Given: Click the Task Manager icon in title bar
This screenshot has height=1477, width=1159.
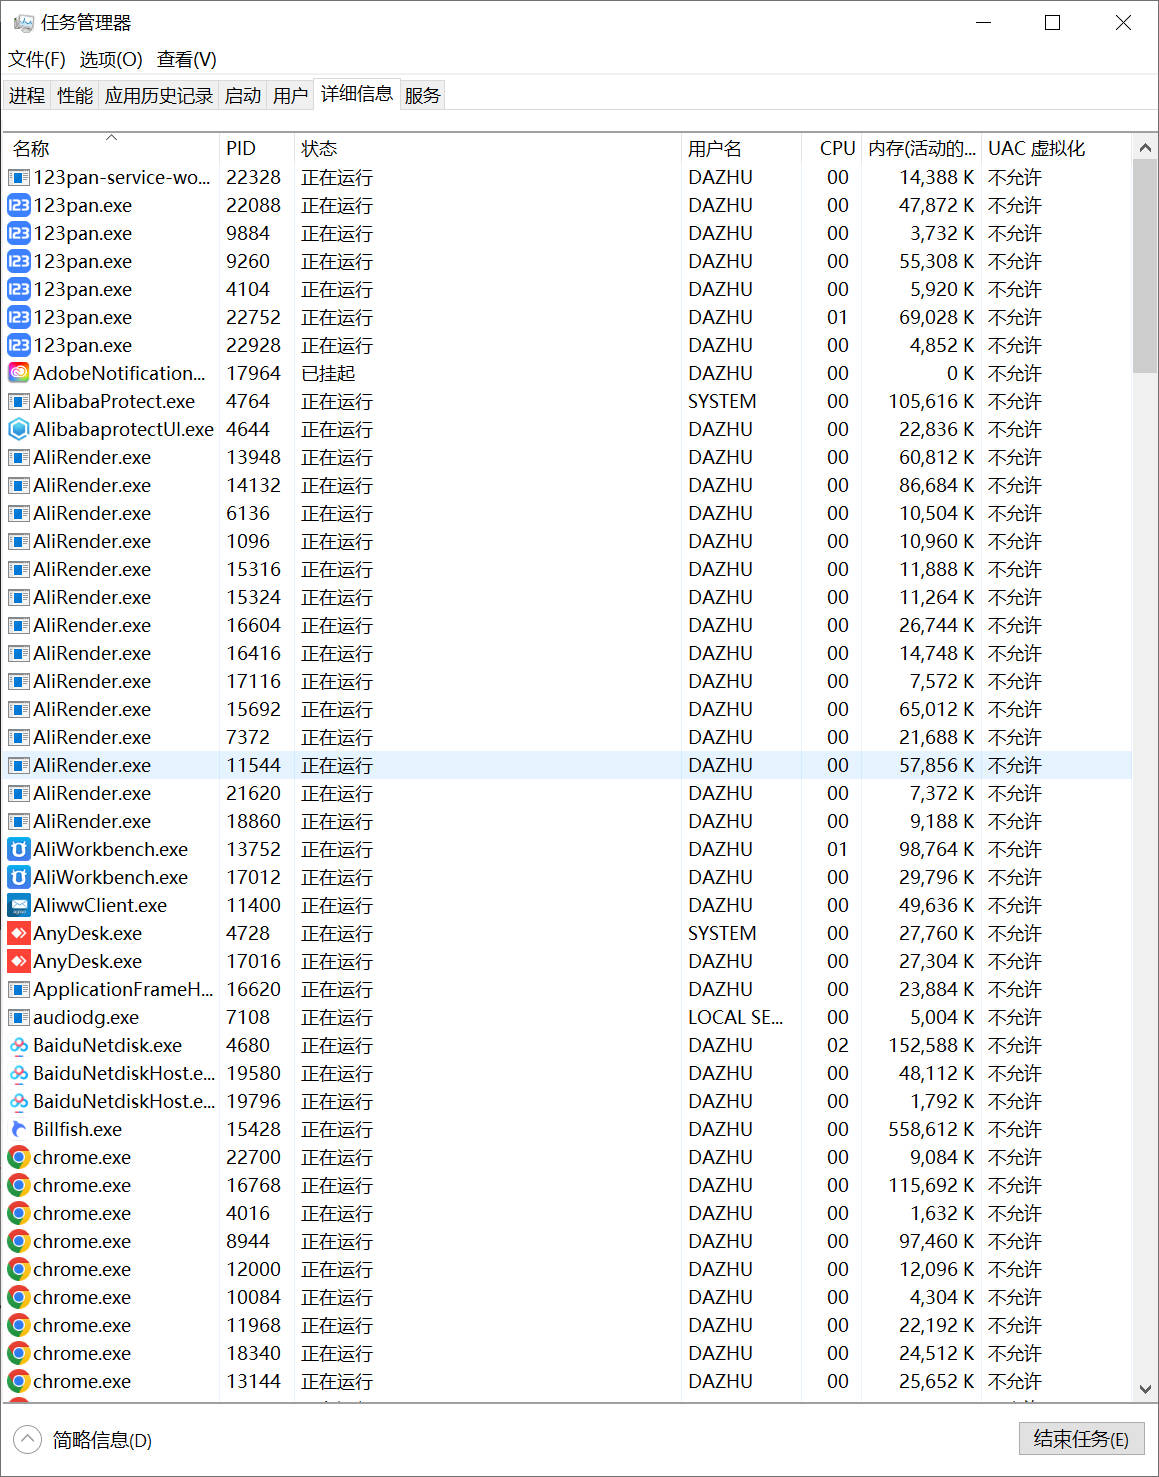Looking at the screenshot, I should (23, 23).
